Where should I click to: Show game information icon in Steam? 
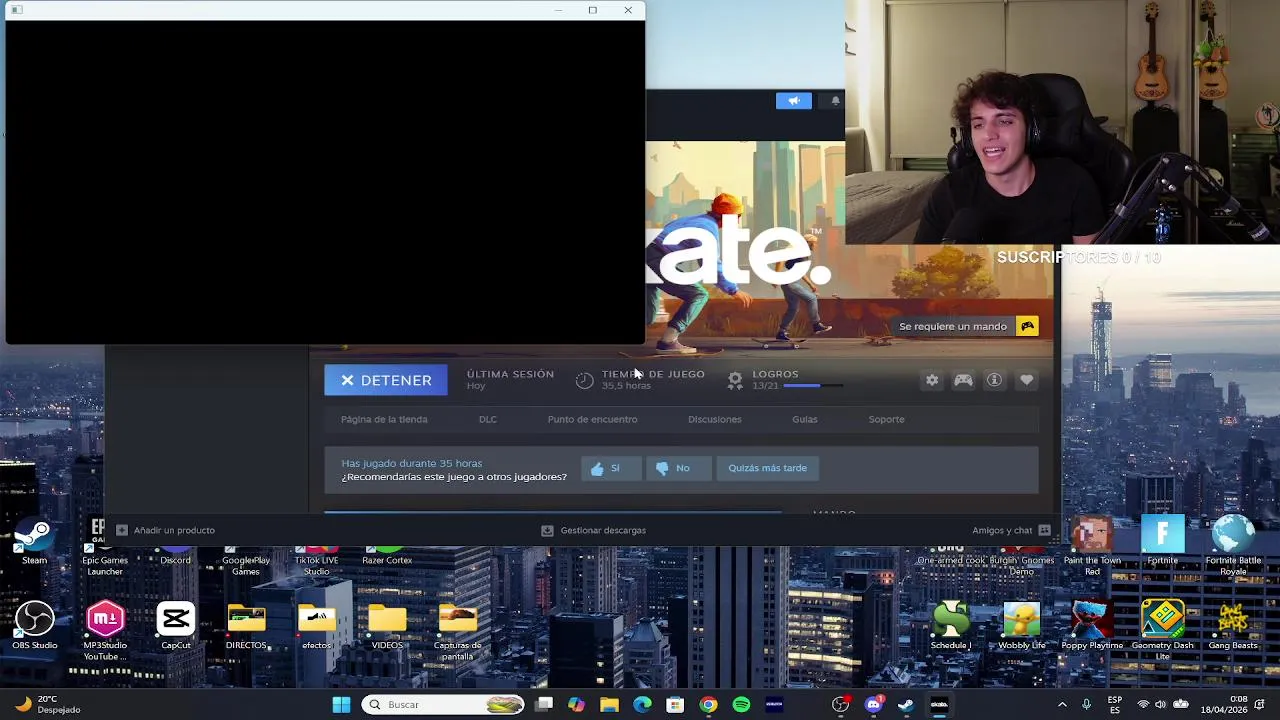[x=994, y=380]
